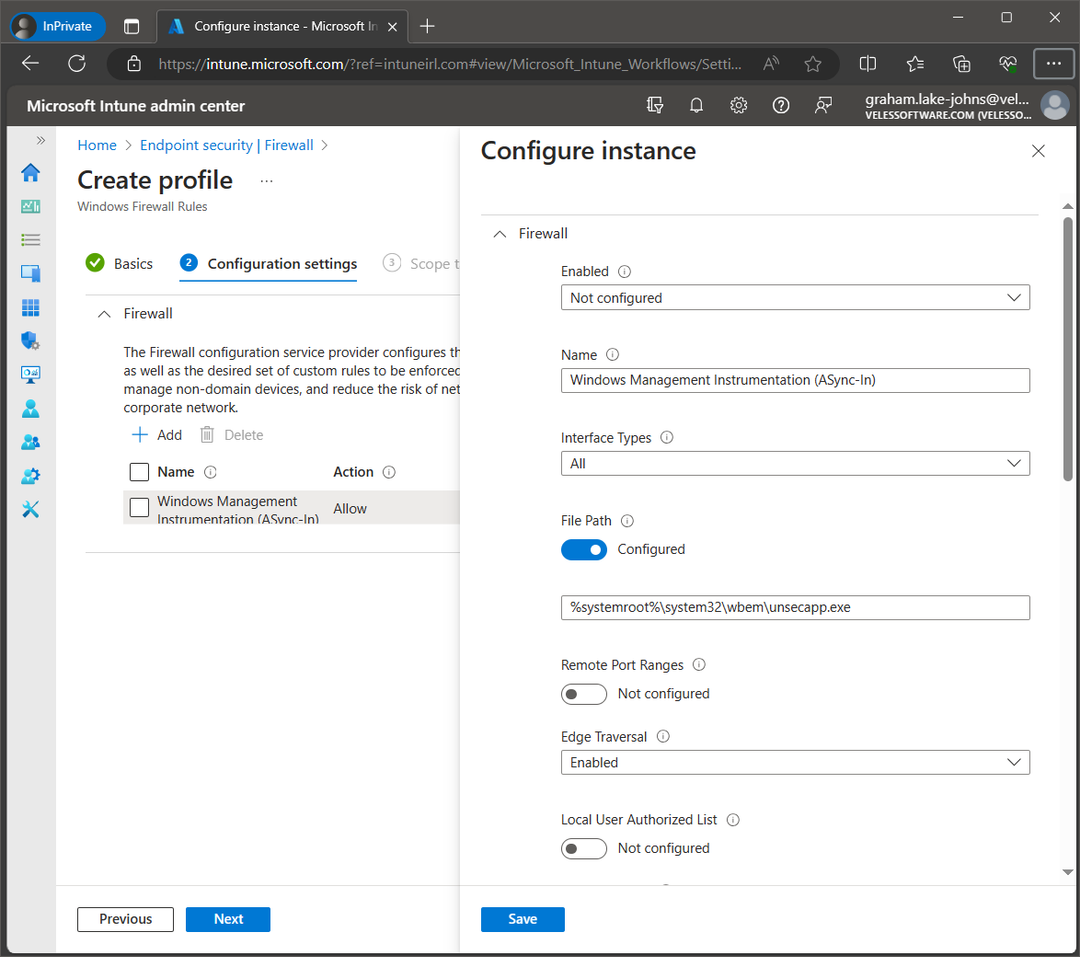
Task: Open Copilot/portal directory icon in header
Action: [654, 105]
